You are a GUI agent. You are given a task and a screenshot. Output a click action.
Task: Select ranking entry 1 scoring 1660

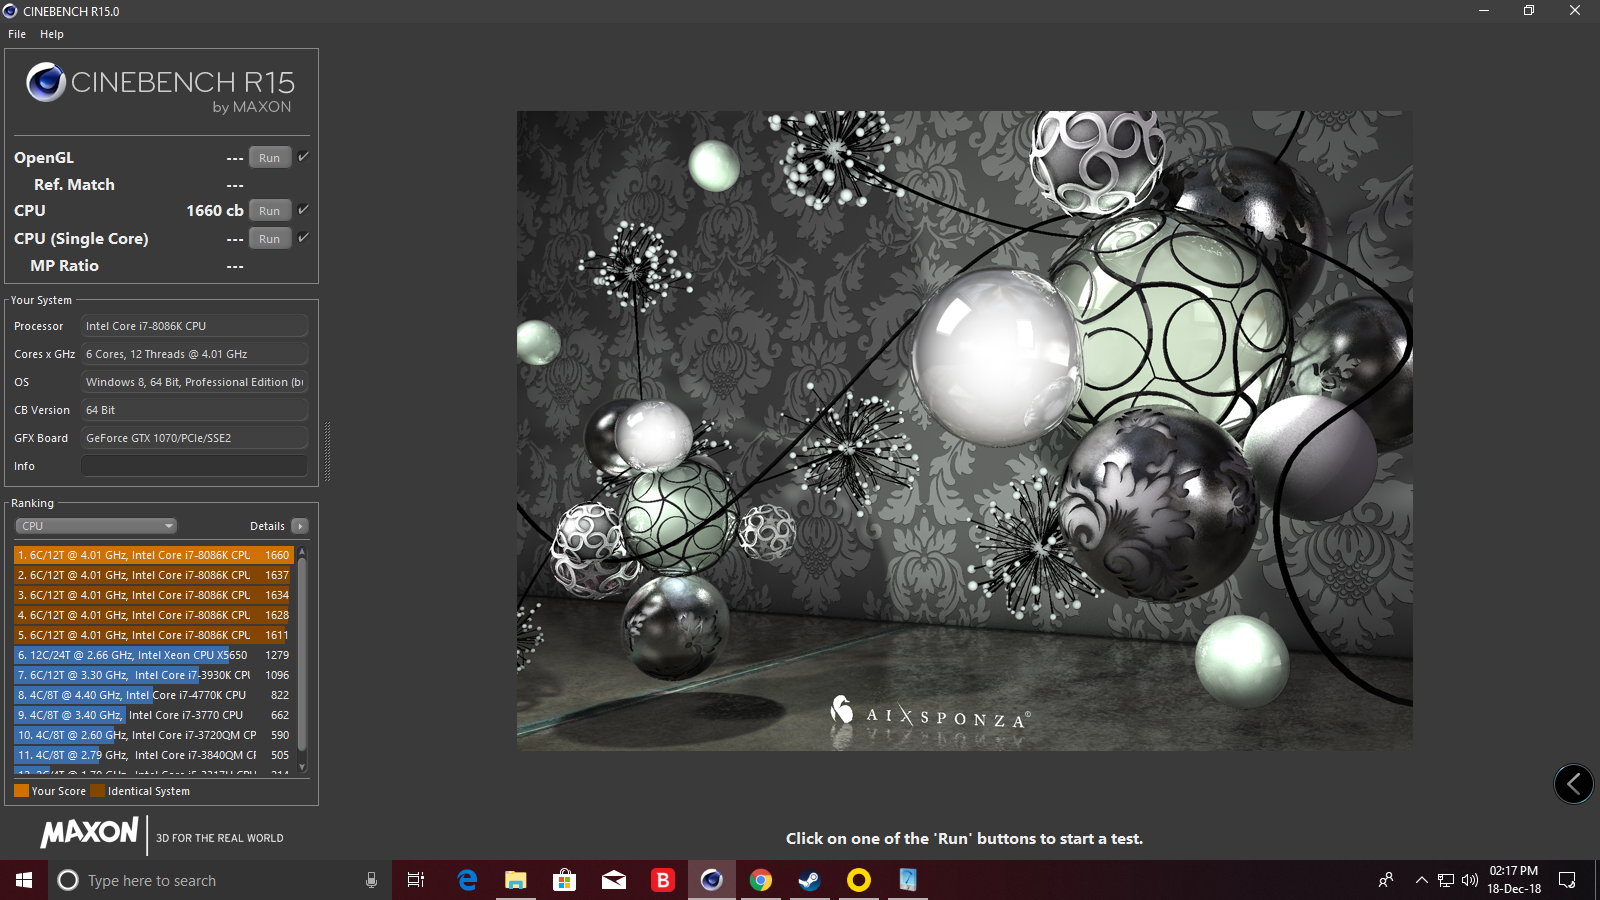(152, 555)
